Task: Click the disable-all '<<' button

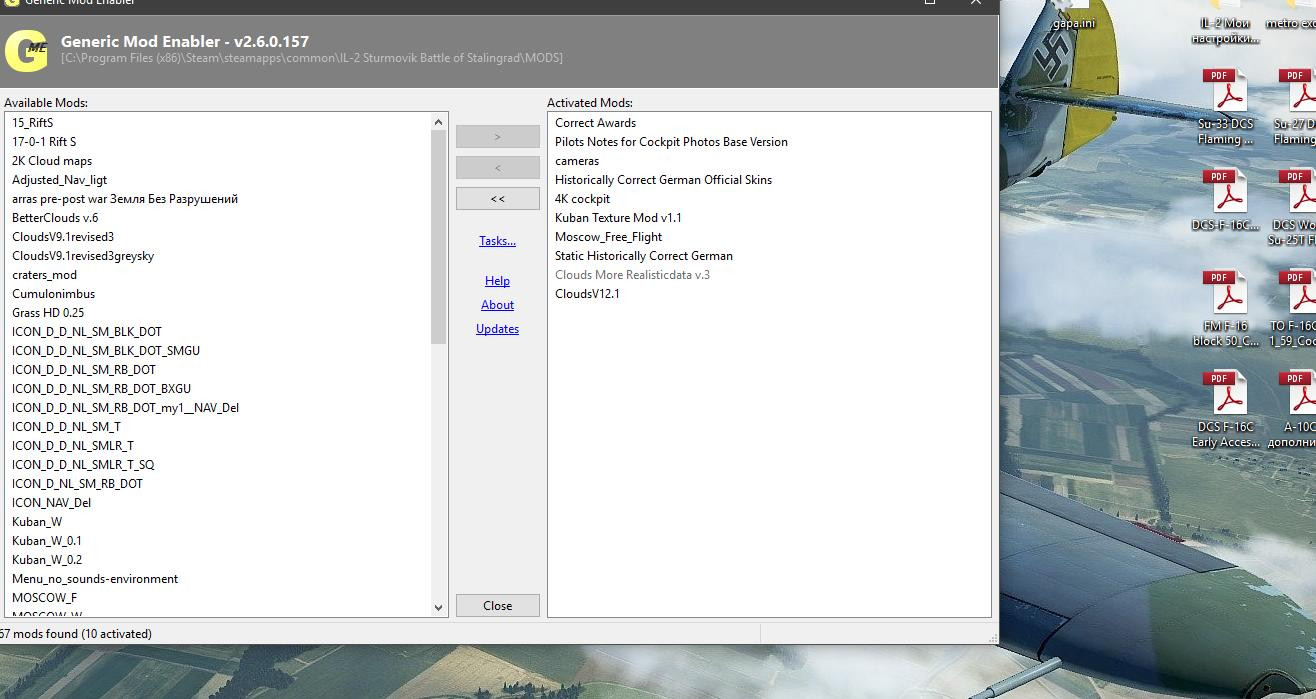Action: click(x=497, y=198)
